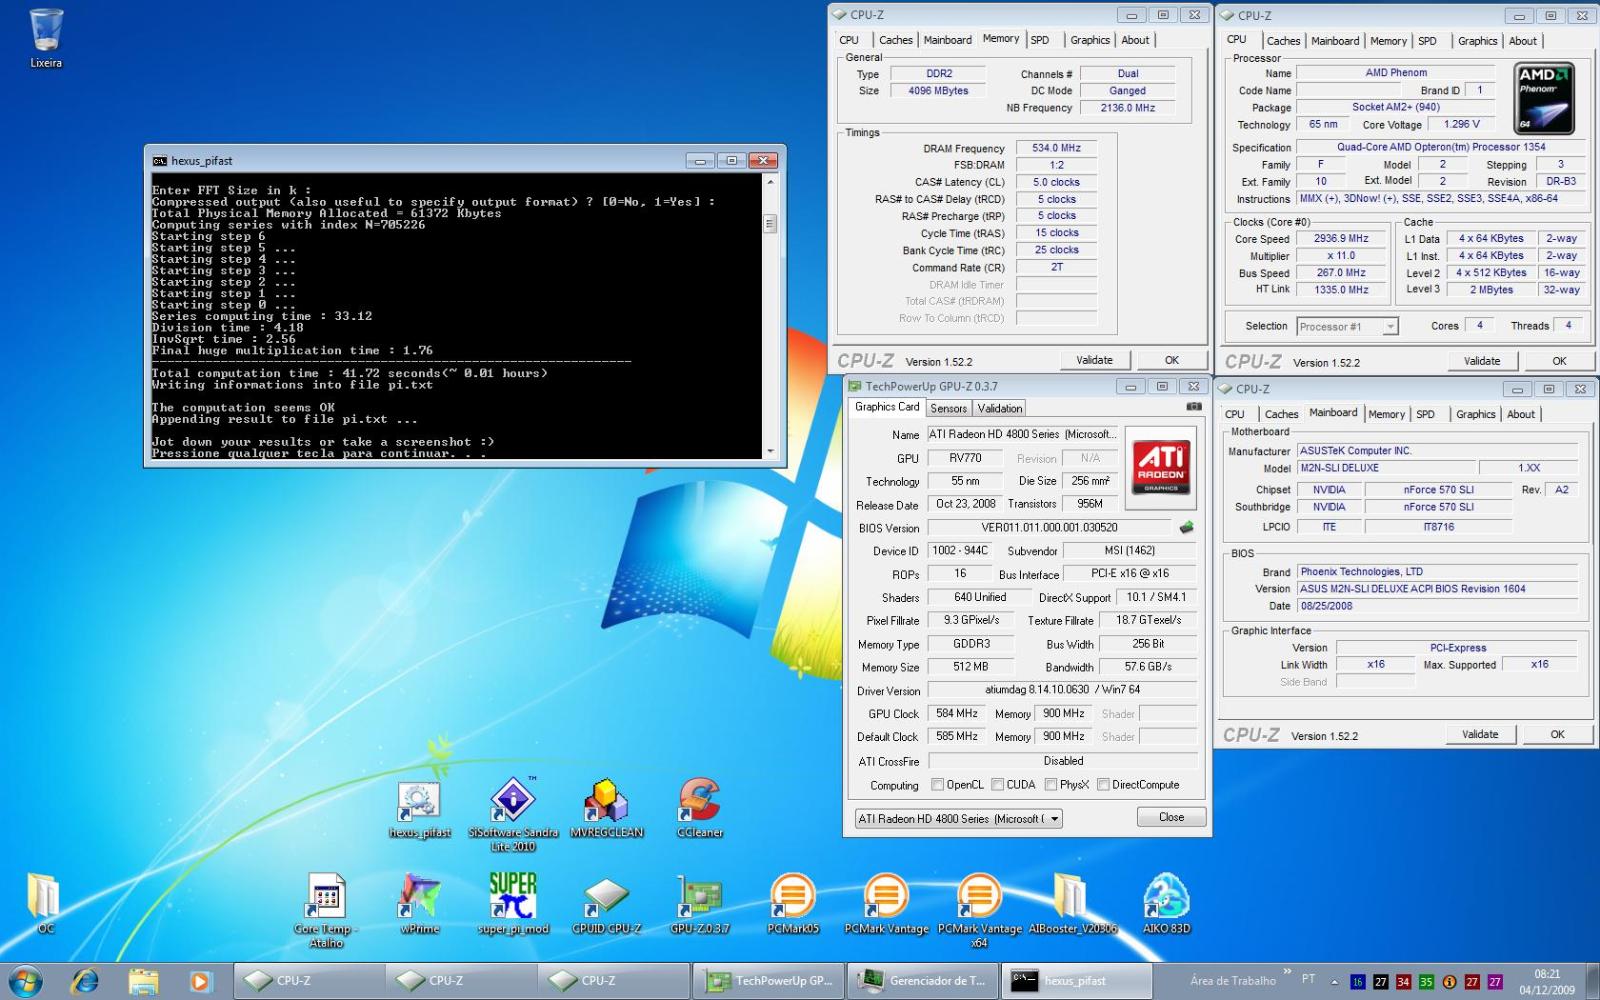Image resolution: width=1600 pixels, height=1000 pixels.
Task: Switch to TechPowerUp GP... taskbar button
Action: click(x=769, y=981)
